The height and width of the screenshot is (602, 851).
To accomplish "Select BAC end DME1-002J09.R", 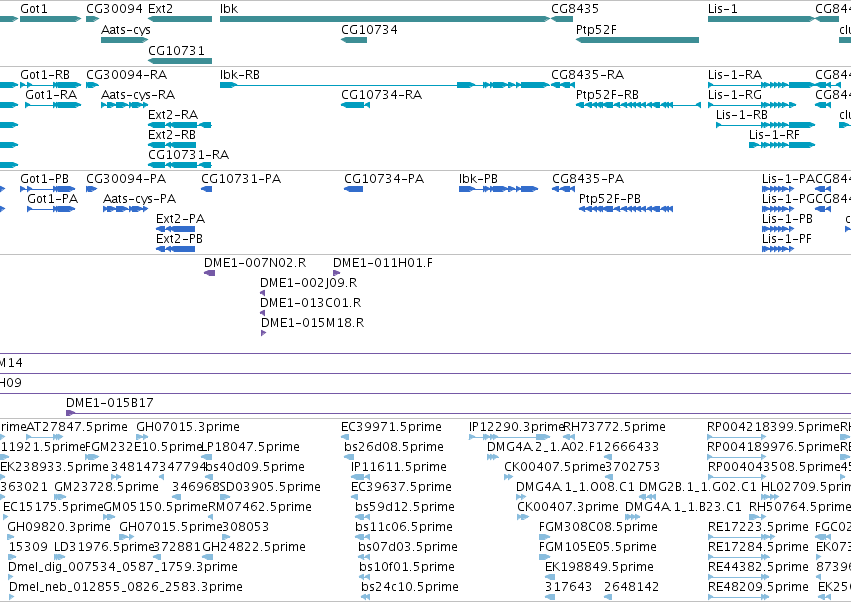I will [263, 293].
